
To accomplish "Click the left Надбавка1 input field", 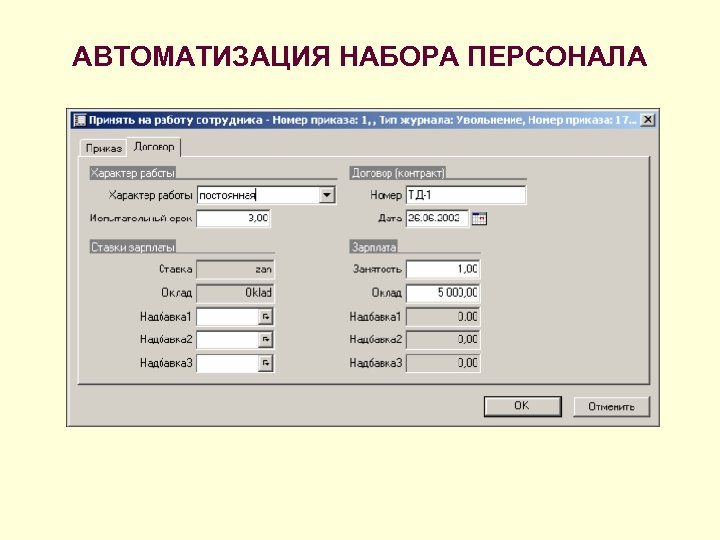I will point(228,316).
